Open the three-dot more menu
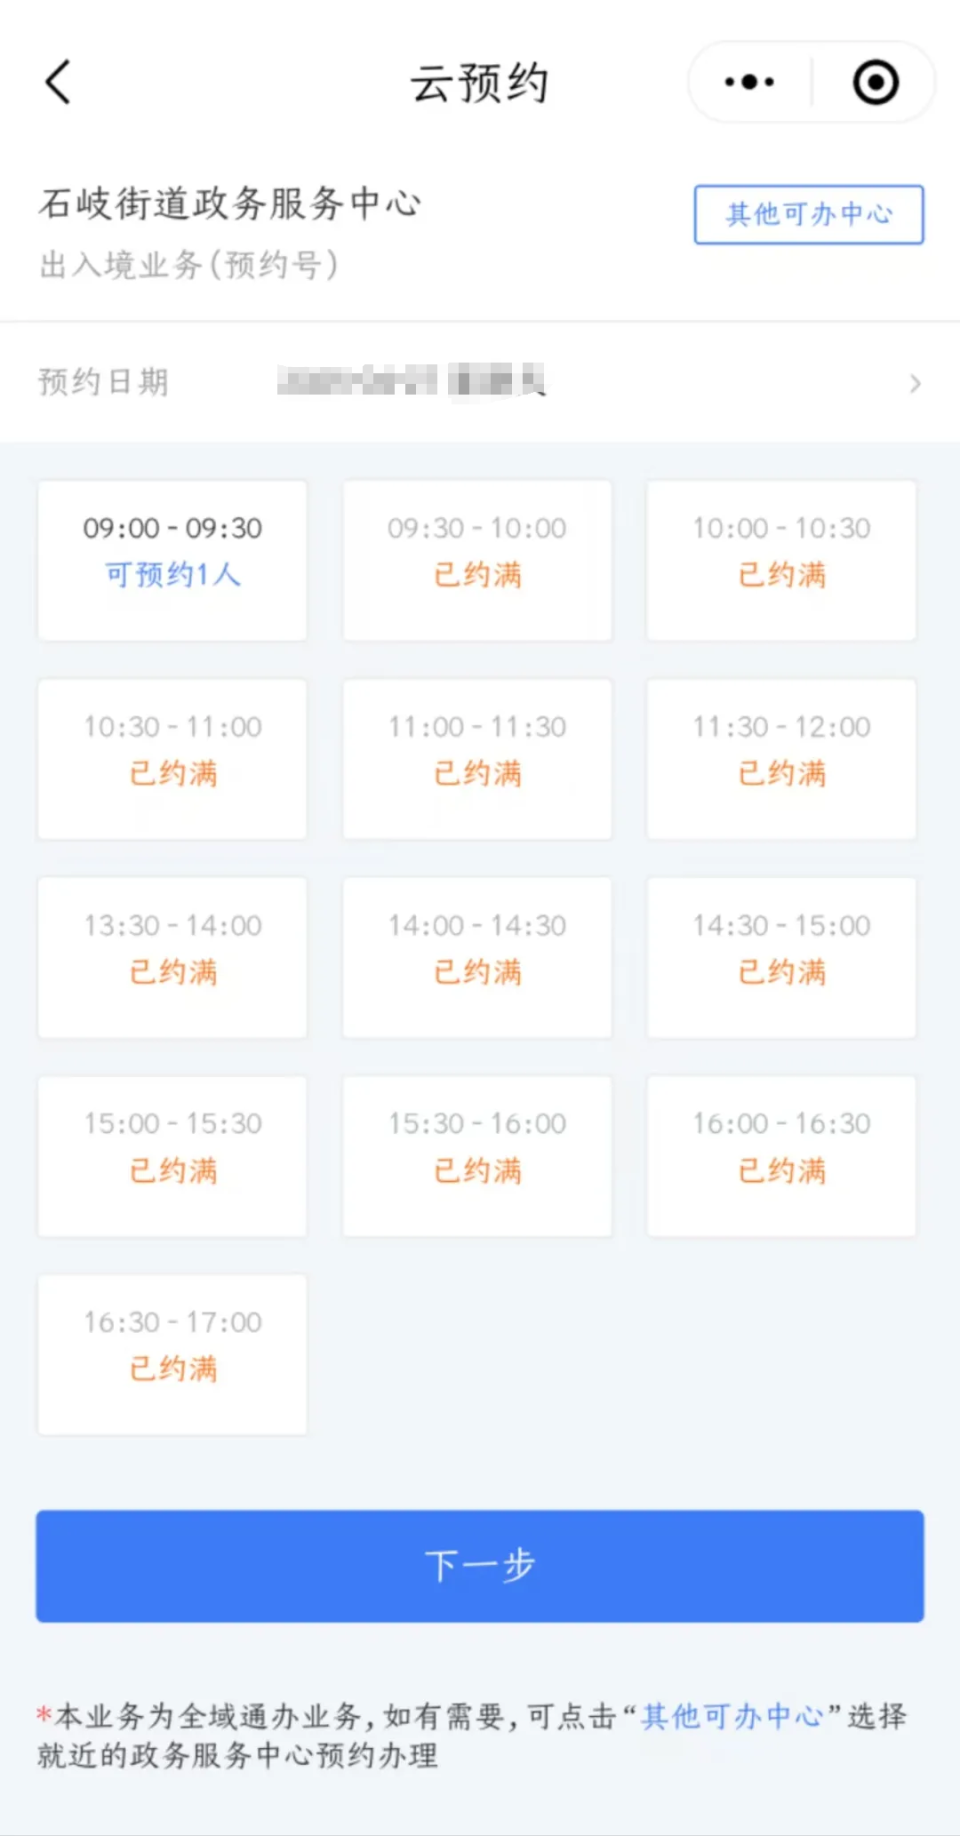The width and height of the screenshot is (960, 1836). point(749,82)
